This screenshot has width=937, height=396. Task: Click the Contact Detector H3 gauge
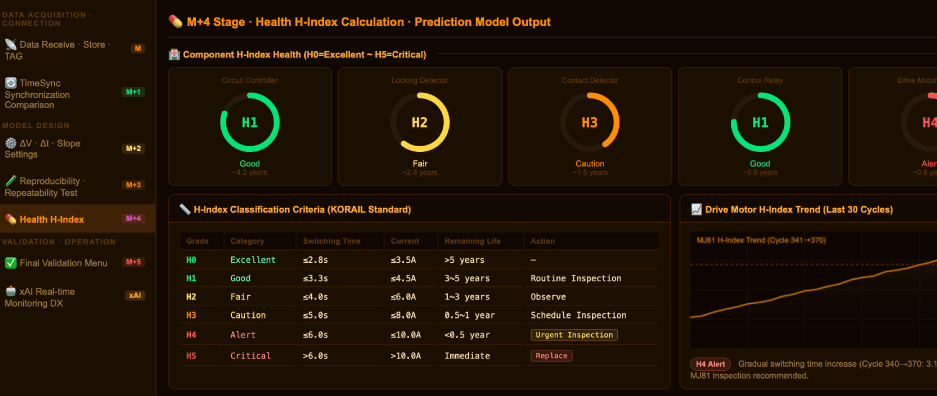click(x=590, y=122)
